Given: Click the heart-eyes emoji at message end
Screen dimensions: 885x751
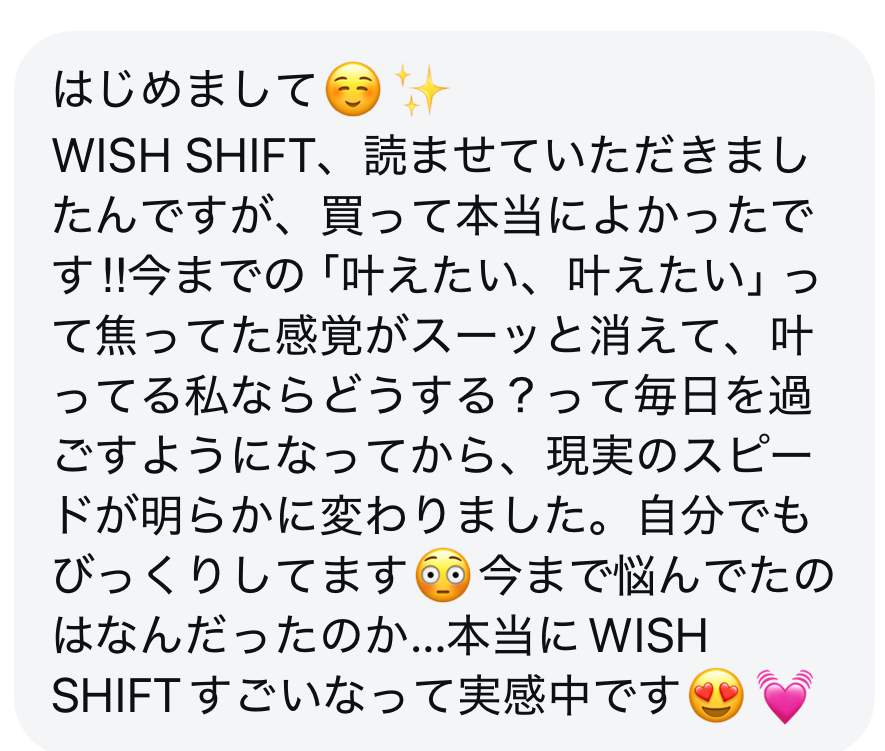Looking at the screenshot, I should [716, 695].
